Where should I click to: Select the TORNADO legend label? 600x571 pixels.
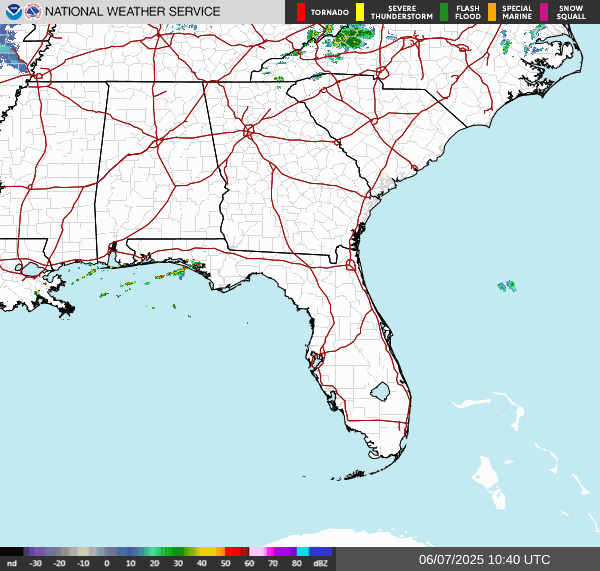tap(329, 13)
